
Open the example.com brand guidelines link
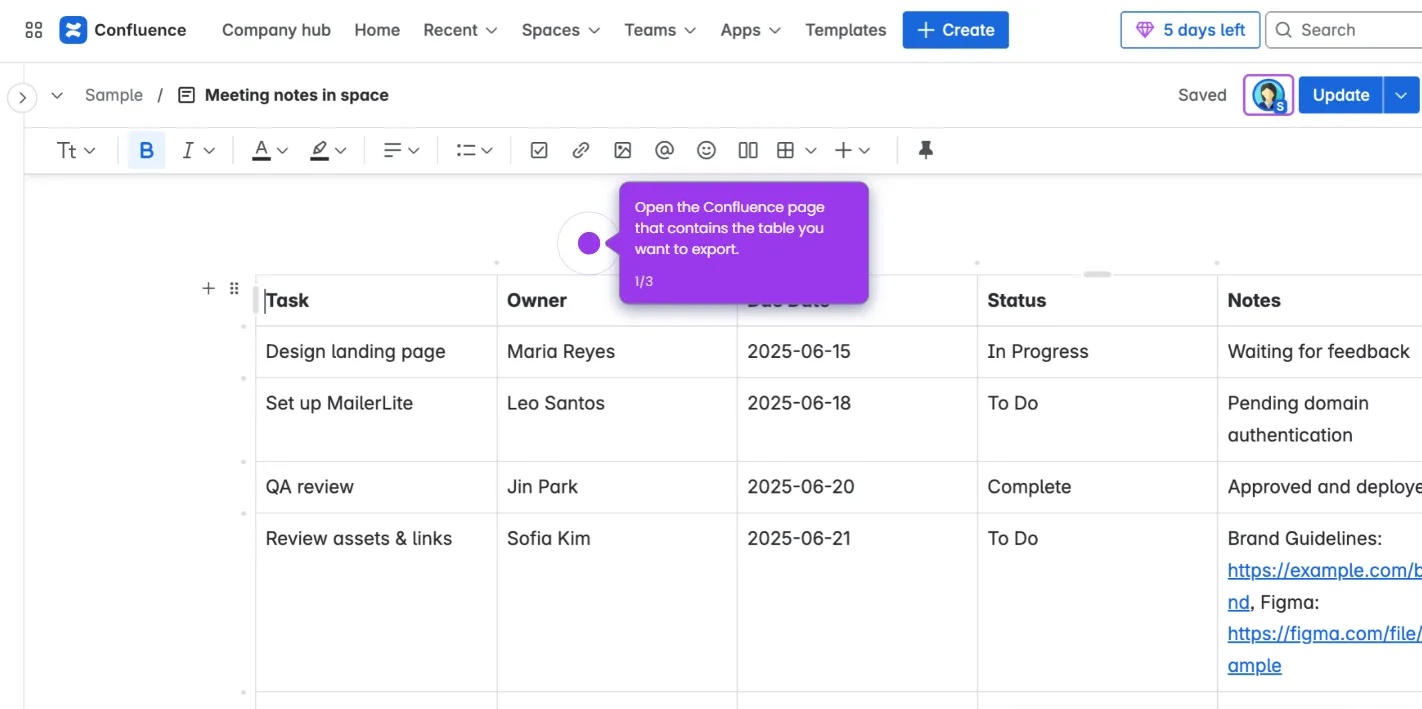[1324, 571]
